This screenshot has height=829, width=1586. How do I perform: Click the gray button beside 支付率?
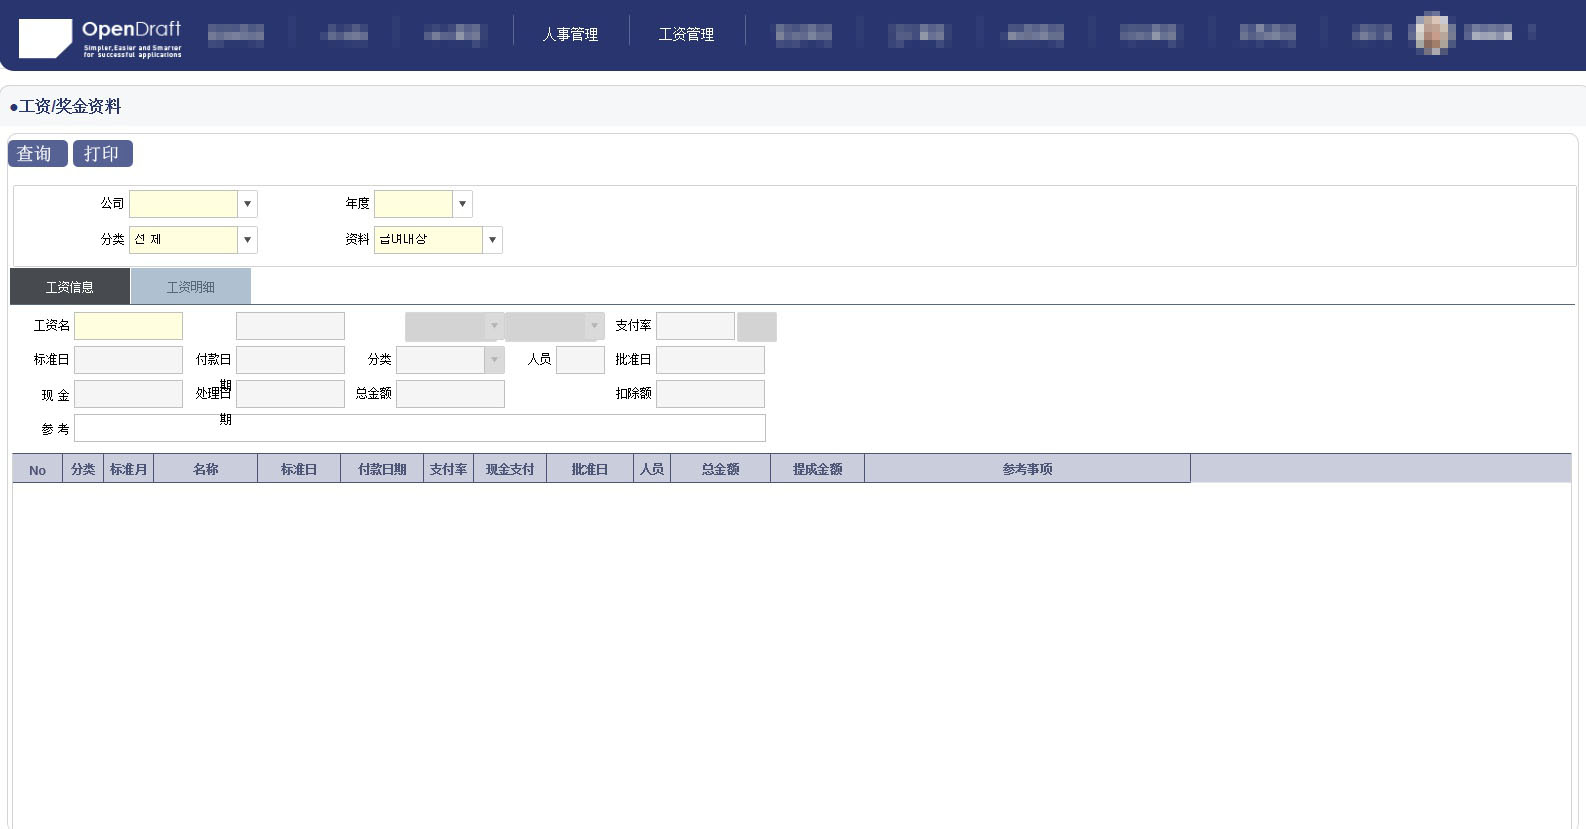click(756, 327)
